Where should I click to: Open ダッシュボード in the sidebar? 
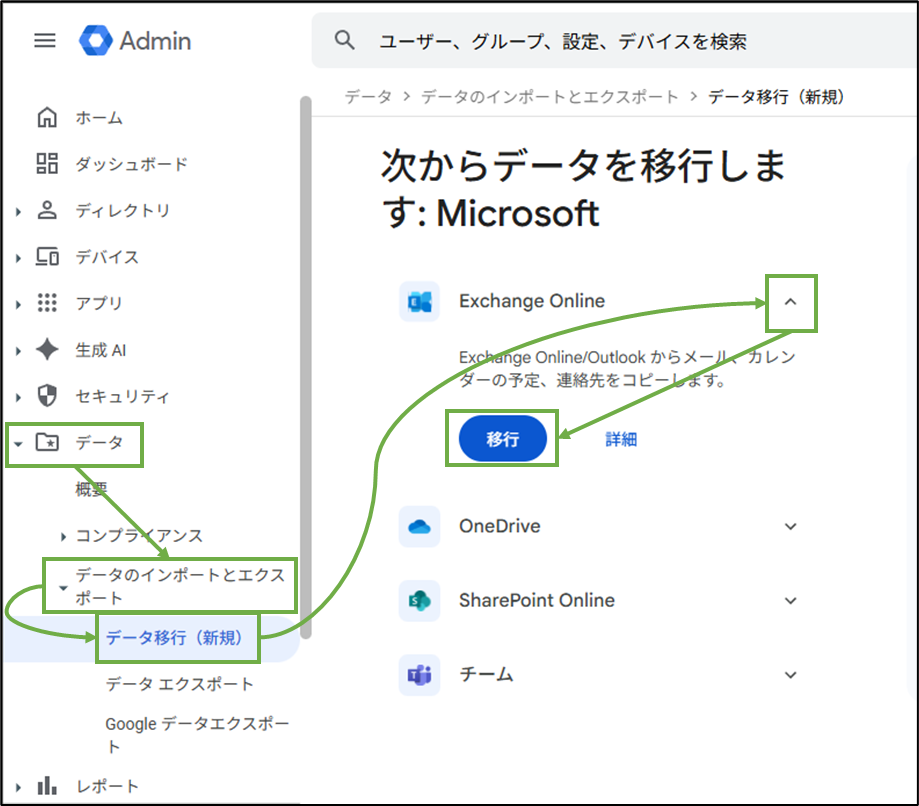click(131, 164)
